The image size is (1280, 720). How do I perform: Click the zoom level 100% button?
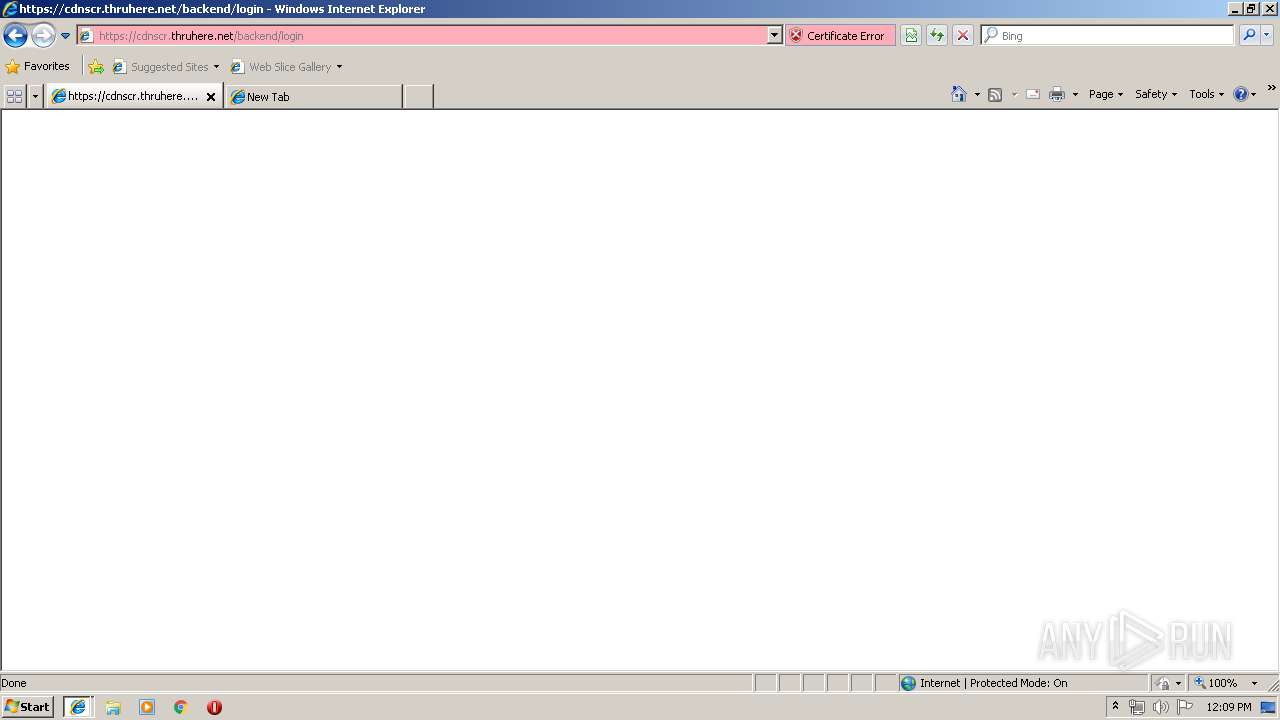click(1215, 683)
